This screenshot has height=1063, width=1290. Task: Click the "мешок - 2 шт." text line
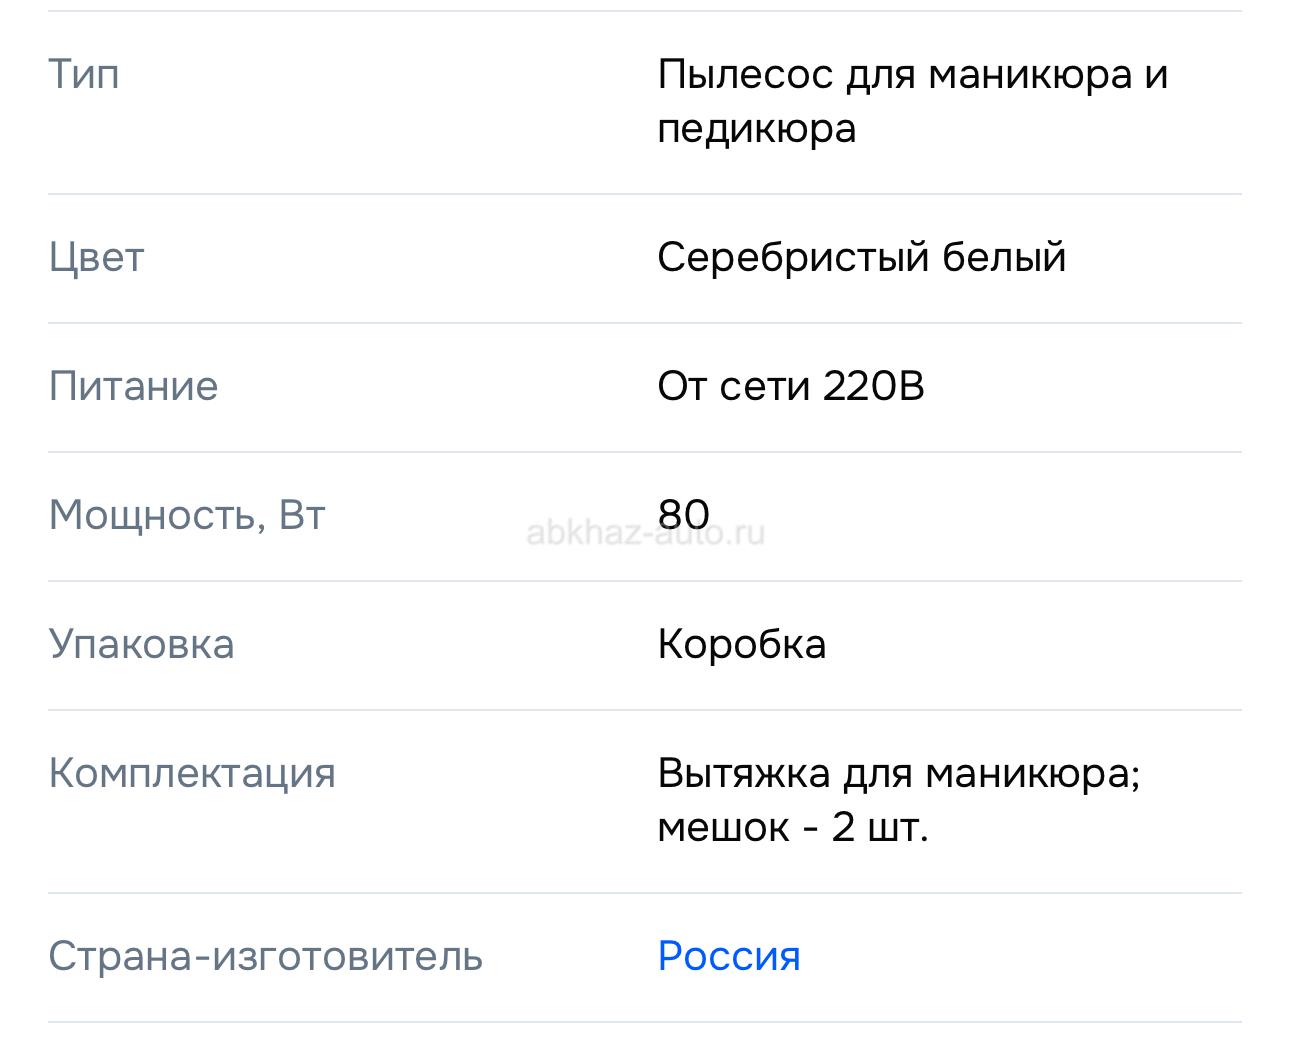click(792, 827)
